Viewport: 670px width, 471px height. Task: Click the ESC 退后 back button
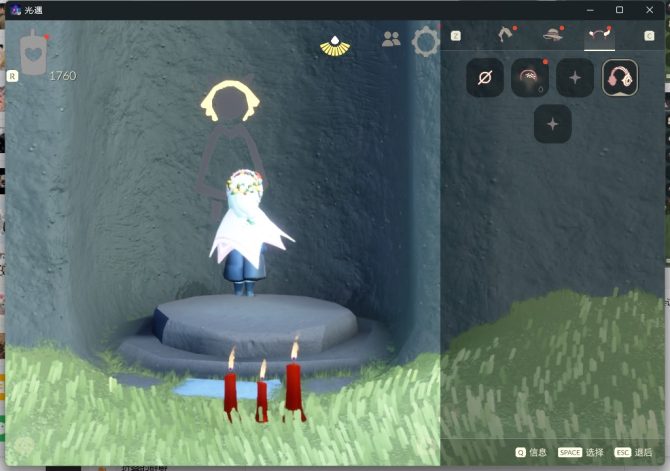[x=633, y=452]
